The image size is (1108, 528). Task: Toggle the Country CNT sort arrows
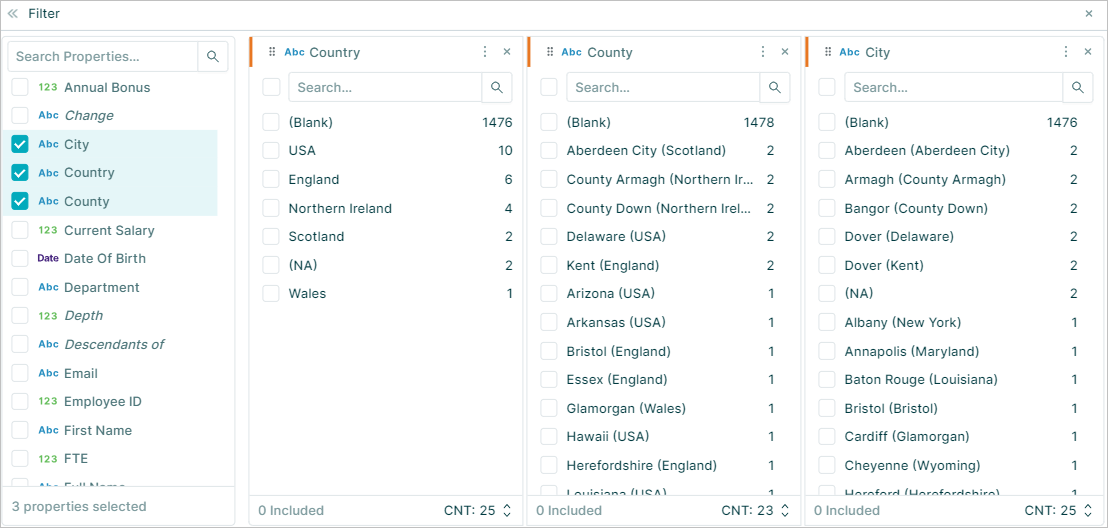507,510
